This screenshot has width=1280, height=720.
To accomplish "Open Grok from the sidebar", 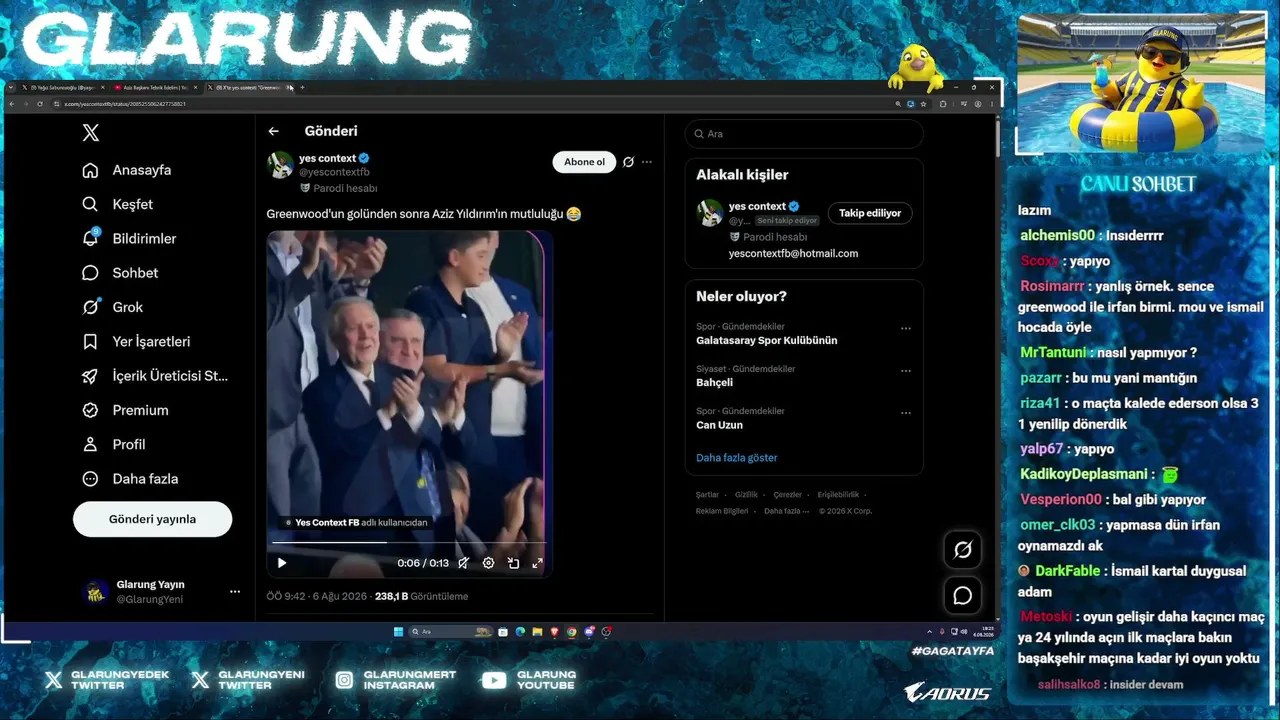I will click(x=113, y=307).
